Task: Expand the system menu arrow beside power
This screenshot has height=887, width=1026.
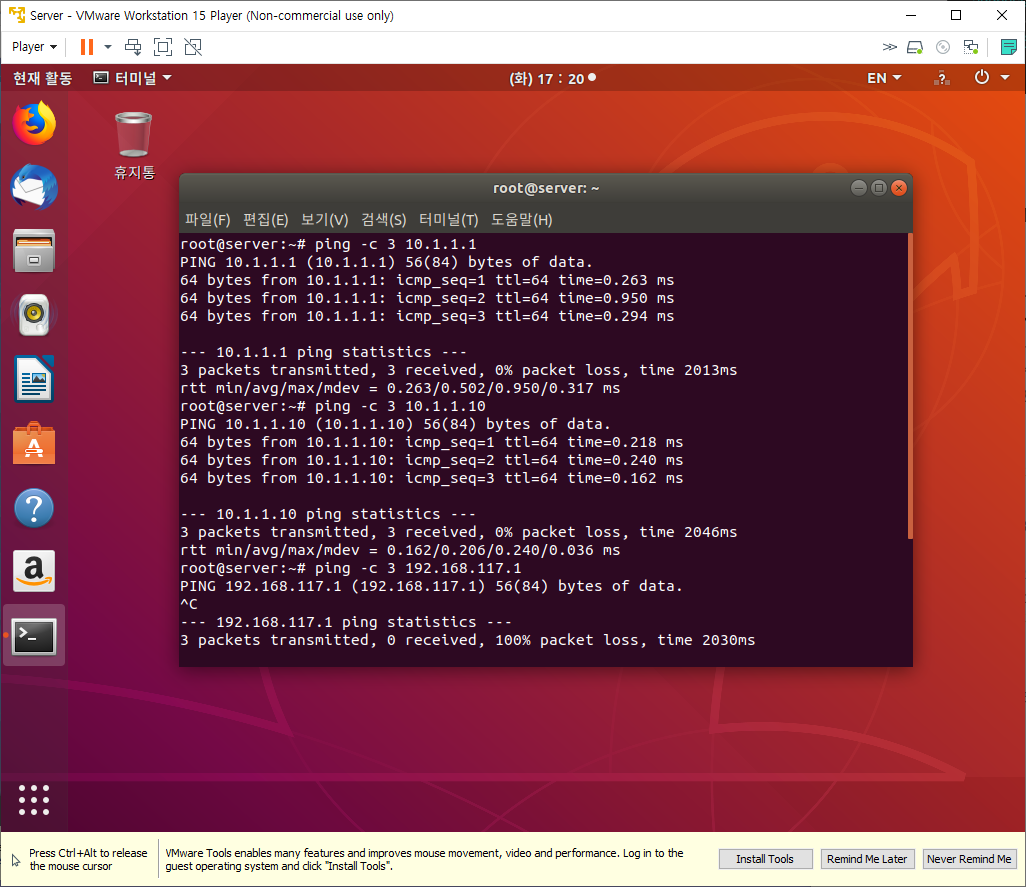Action: tap(1005, 78)
